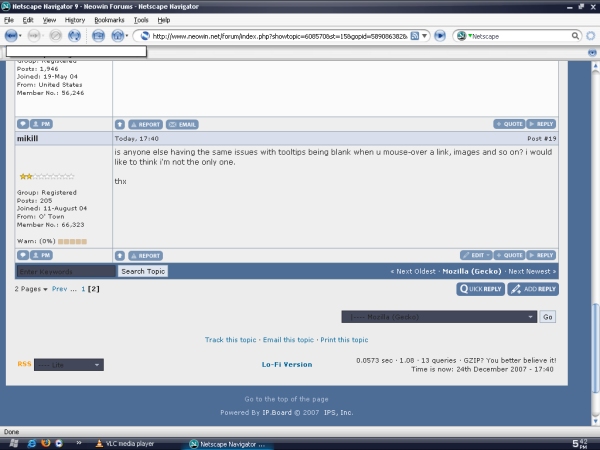Jump to top arrow beside EMAIL button
The image size is (600, 450).
tap(120, 124)
